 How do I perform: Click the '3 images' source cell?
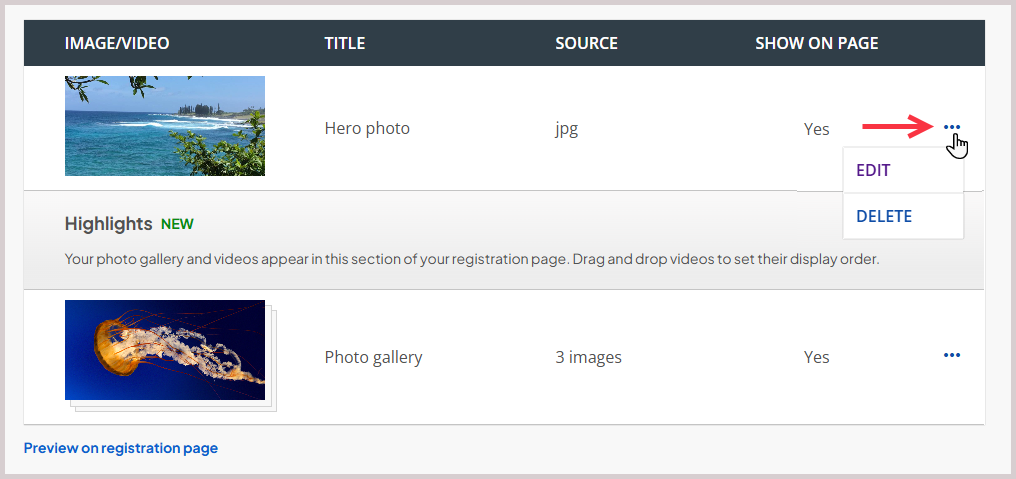pyautogui.click(x=588, y=357)
